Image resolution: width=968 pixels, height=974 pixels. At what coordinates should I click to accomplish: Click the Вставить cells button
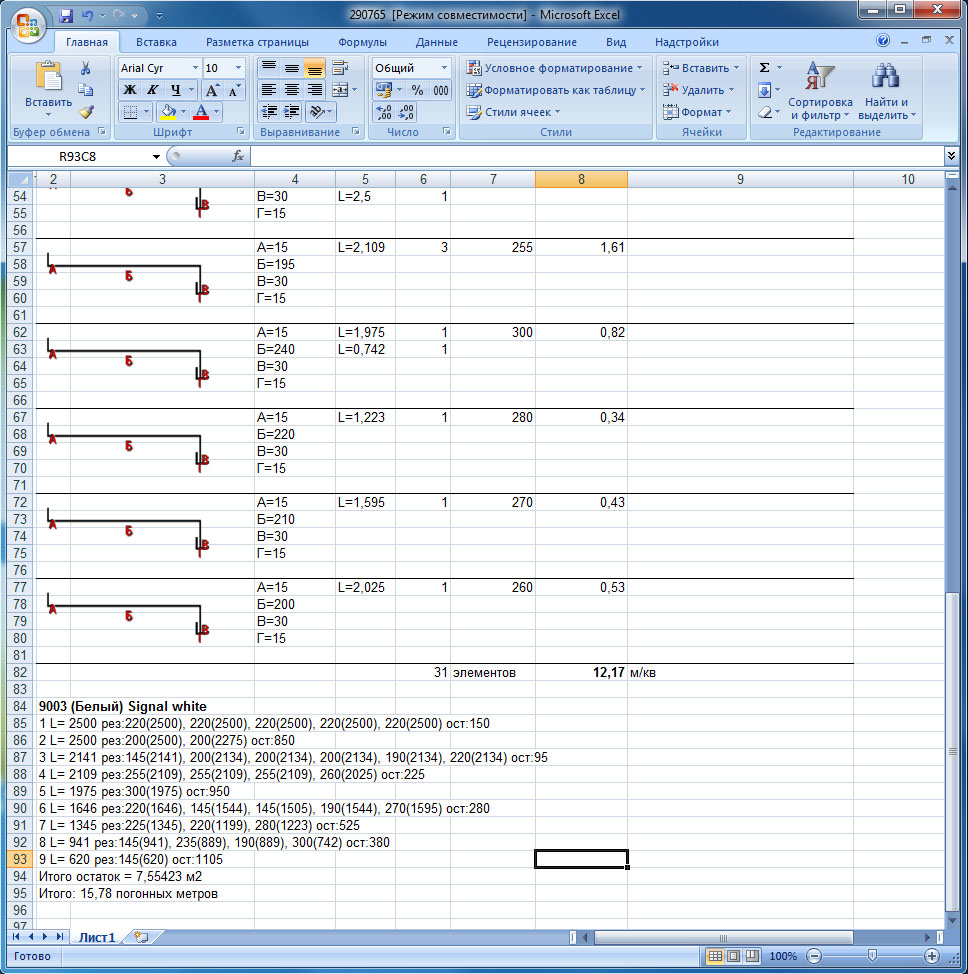[701, 68]
